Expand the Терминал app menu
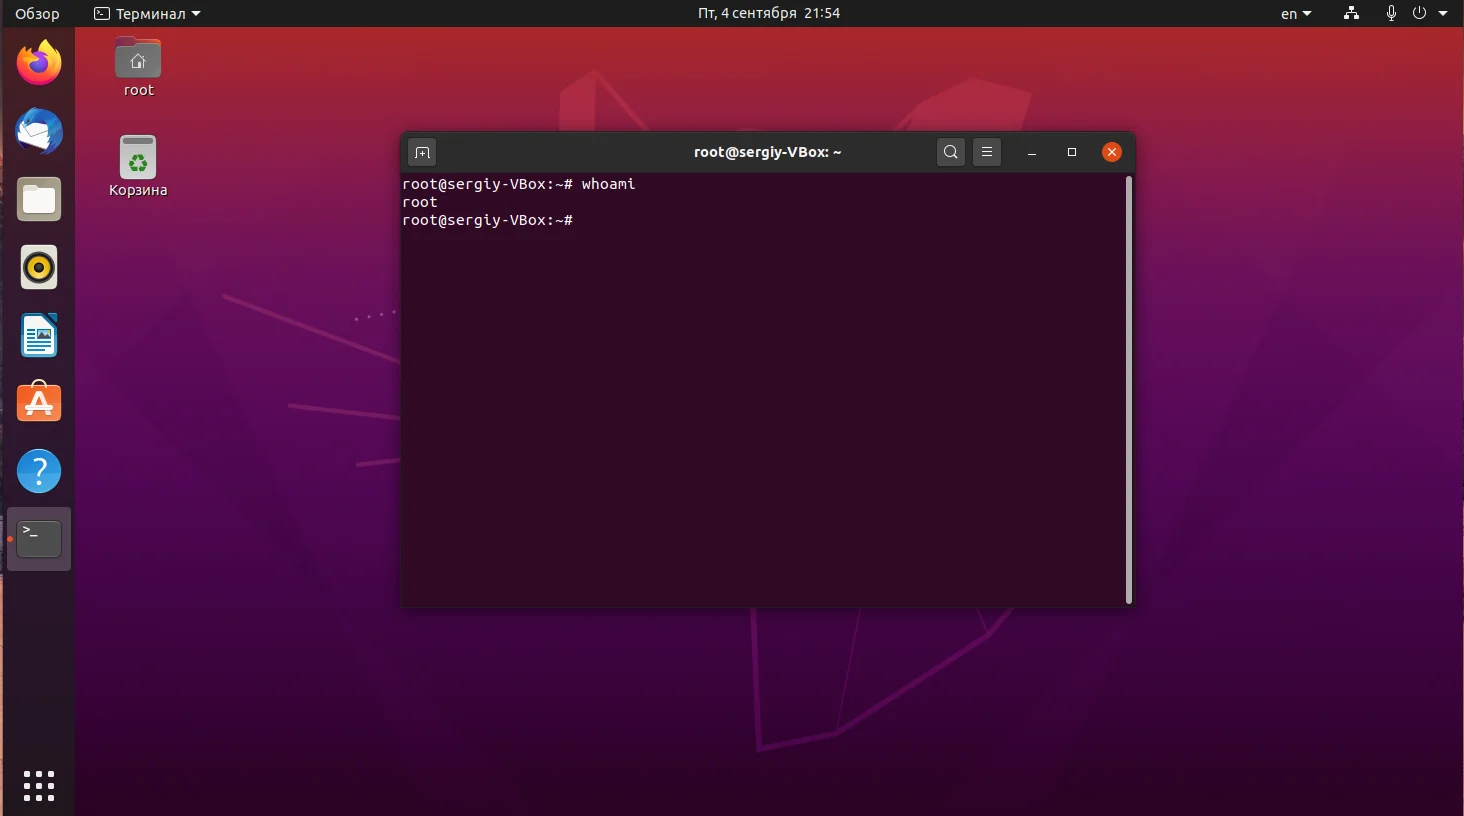Viewport: 1464px width, 816px height. click(147, 14)
